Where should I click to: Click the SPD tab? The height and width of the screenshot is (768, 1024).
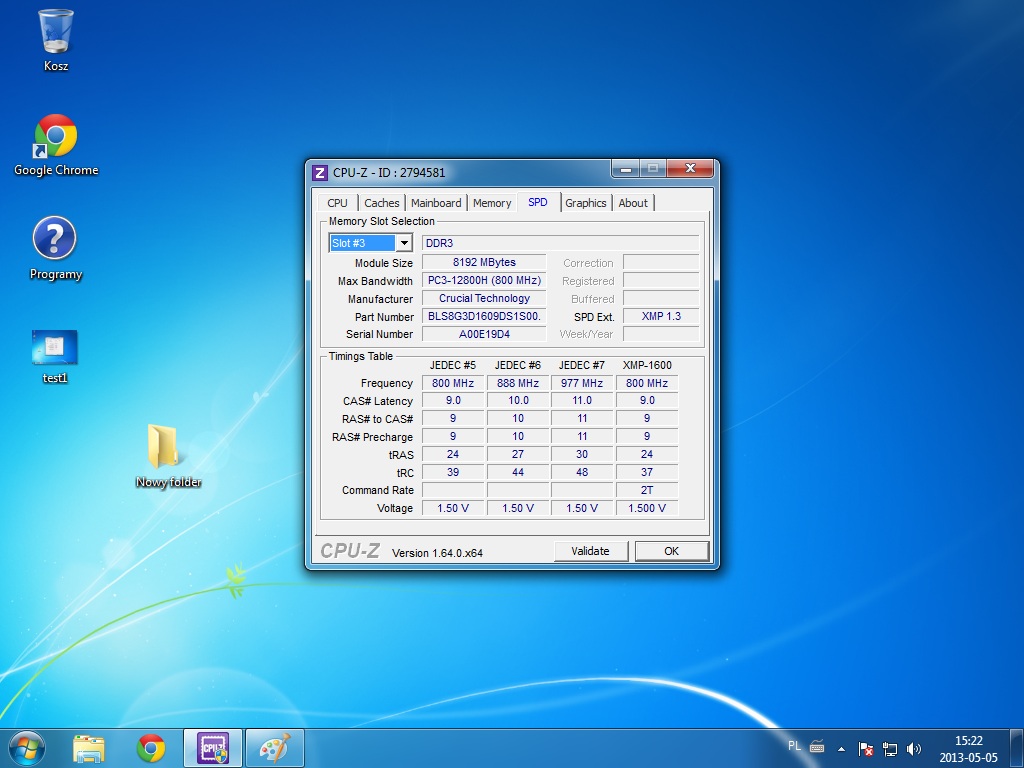tap(538, 202)
